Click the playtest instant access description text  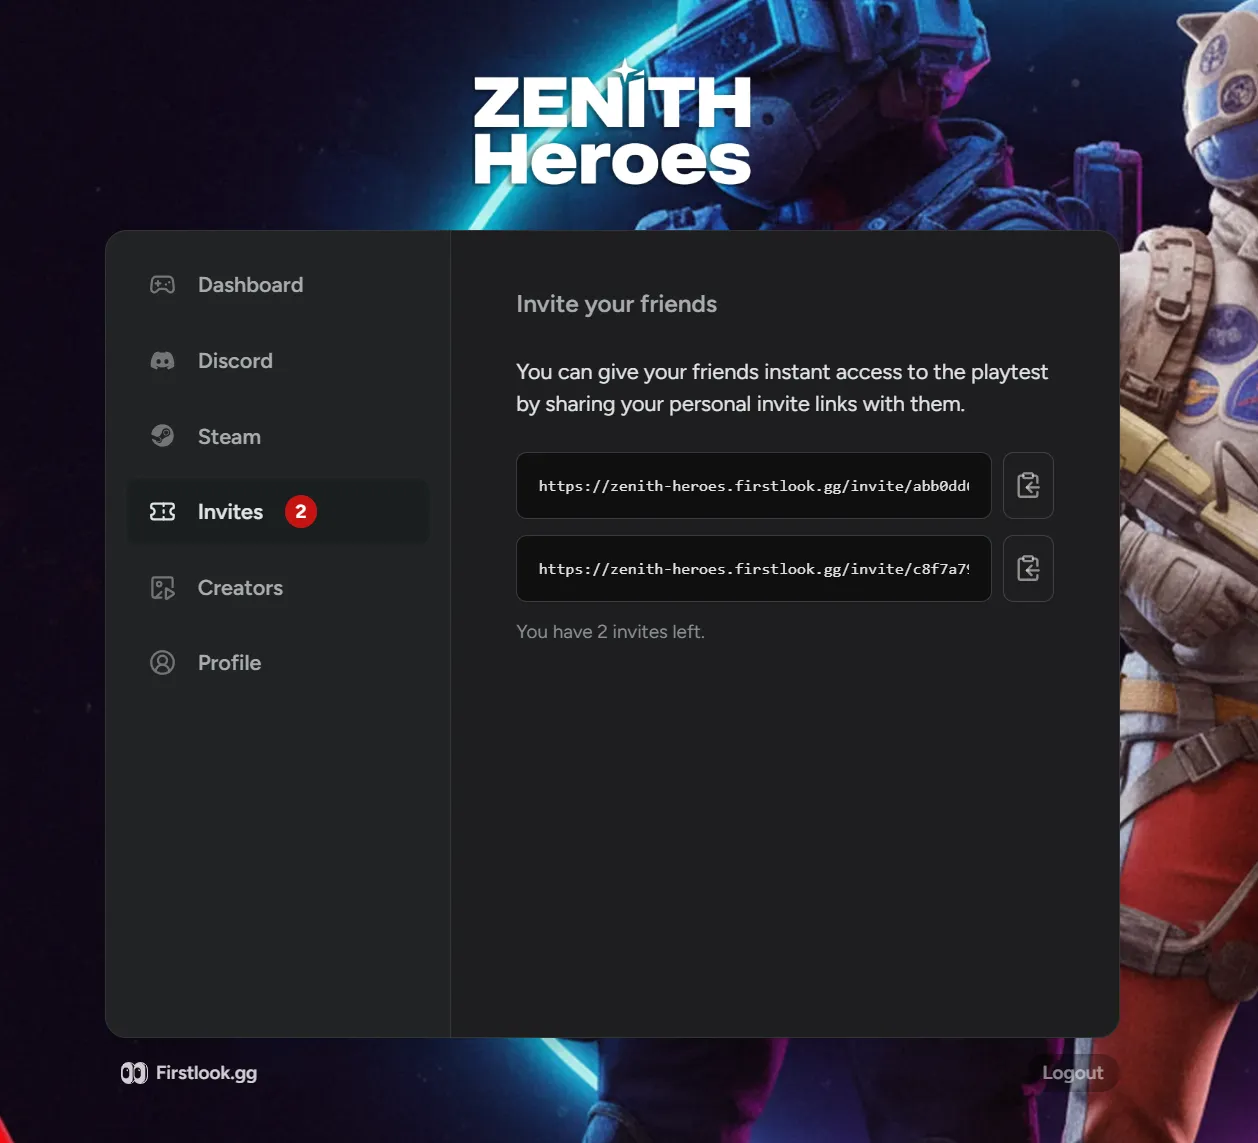(x=782, y=388)
